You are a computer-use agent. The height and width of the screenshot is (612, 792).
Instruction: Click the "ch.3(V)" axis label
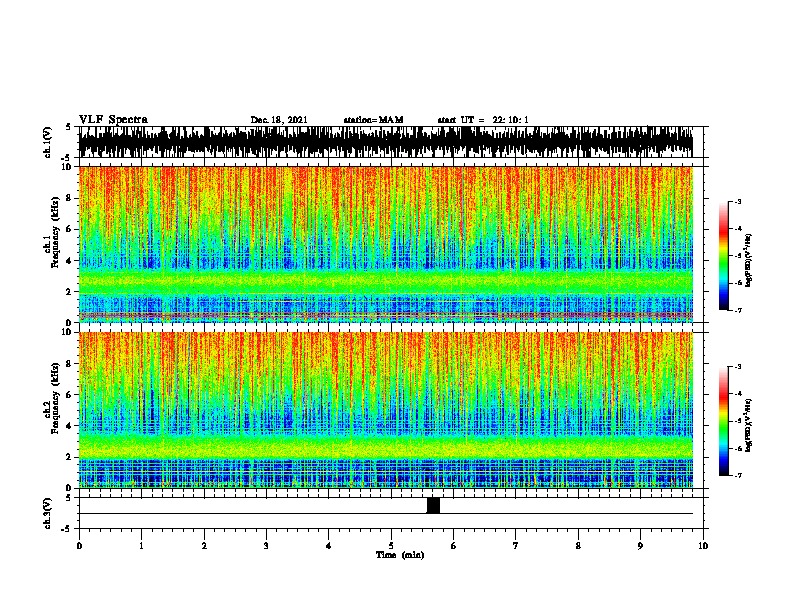(x=48, y=513)
